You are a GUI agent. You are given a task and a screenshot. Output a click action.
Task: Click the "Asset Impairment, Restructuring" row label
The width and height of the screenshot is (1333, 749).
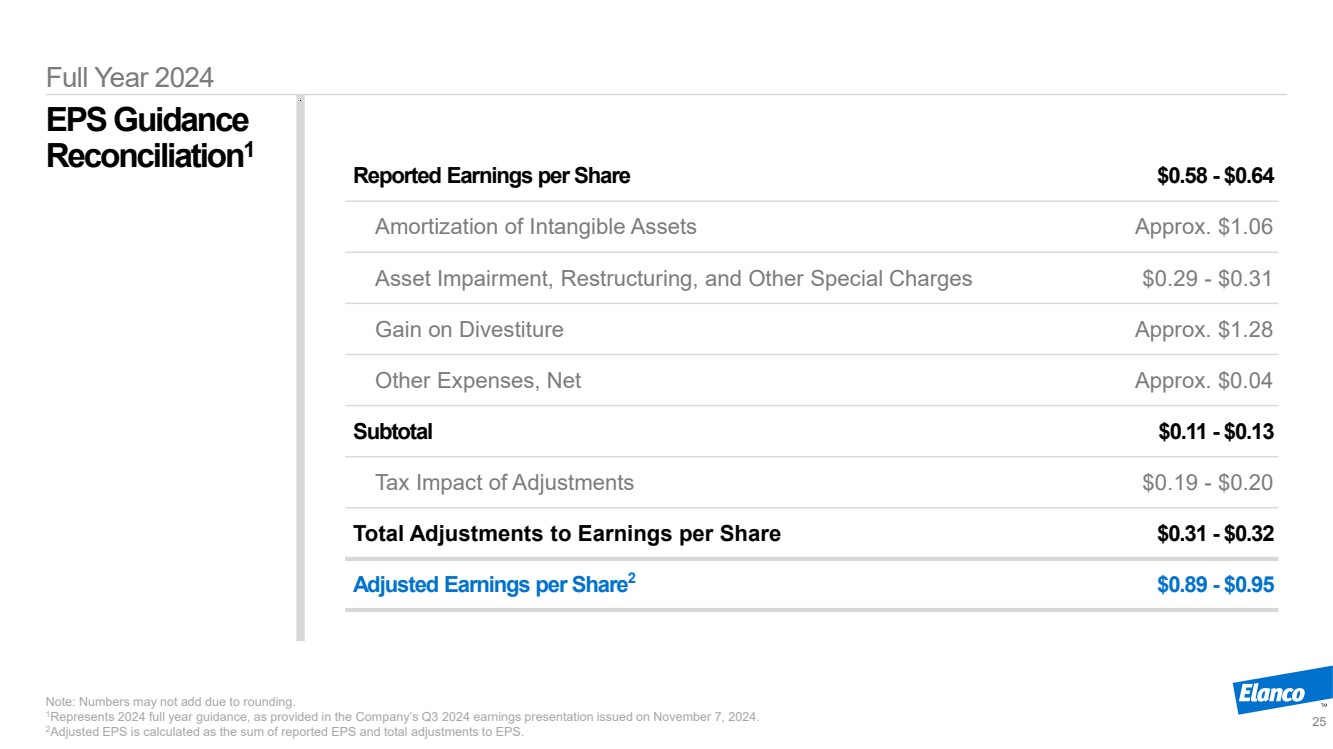[673, 278]
